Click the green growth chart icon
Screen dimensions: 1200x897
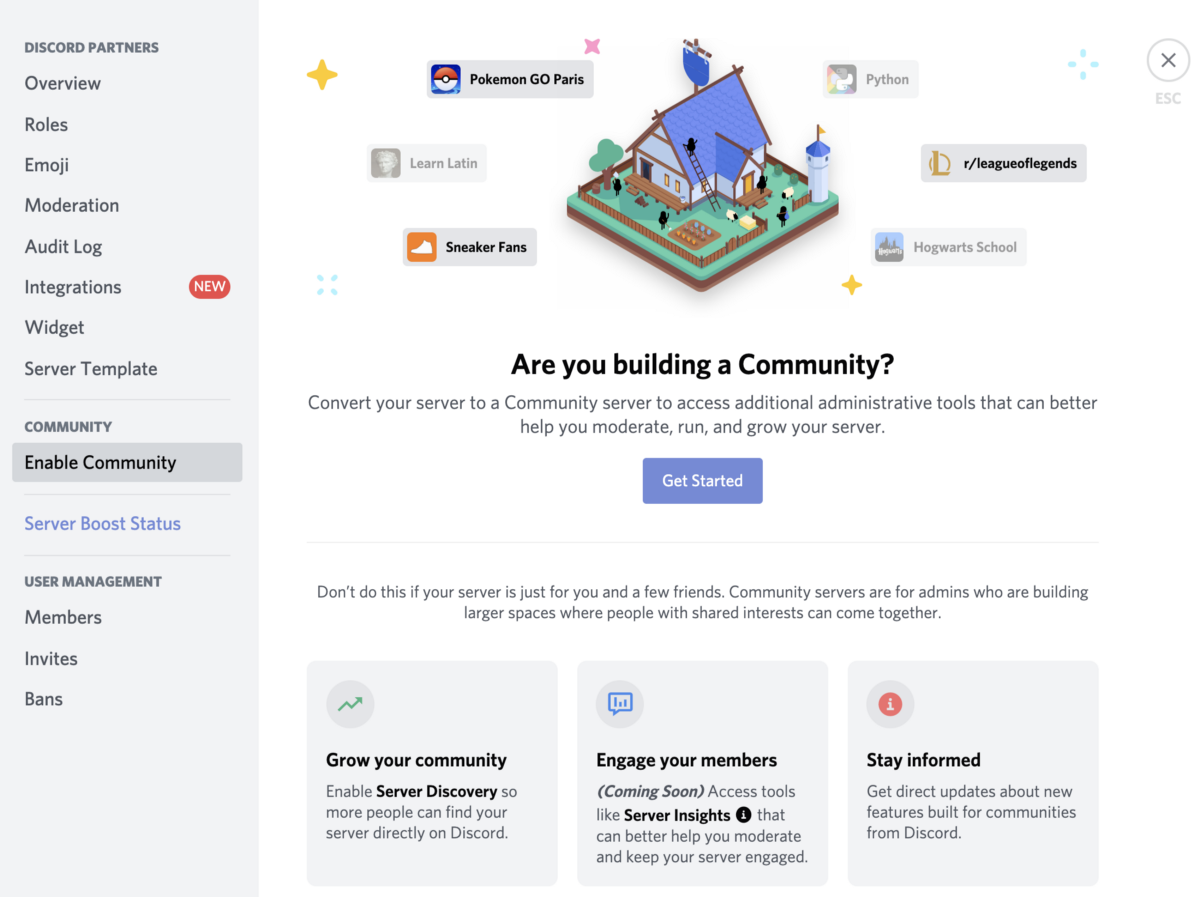[x=350, y=704]
